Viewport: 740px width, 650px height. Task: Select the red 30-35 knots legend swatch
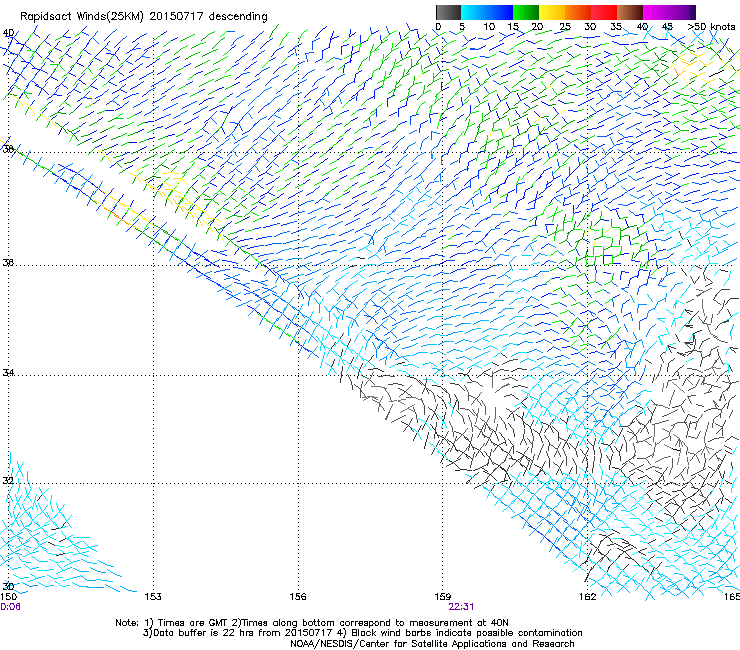pyautogui.click(x=604, y=12)
